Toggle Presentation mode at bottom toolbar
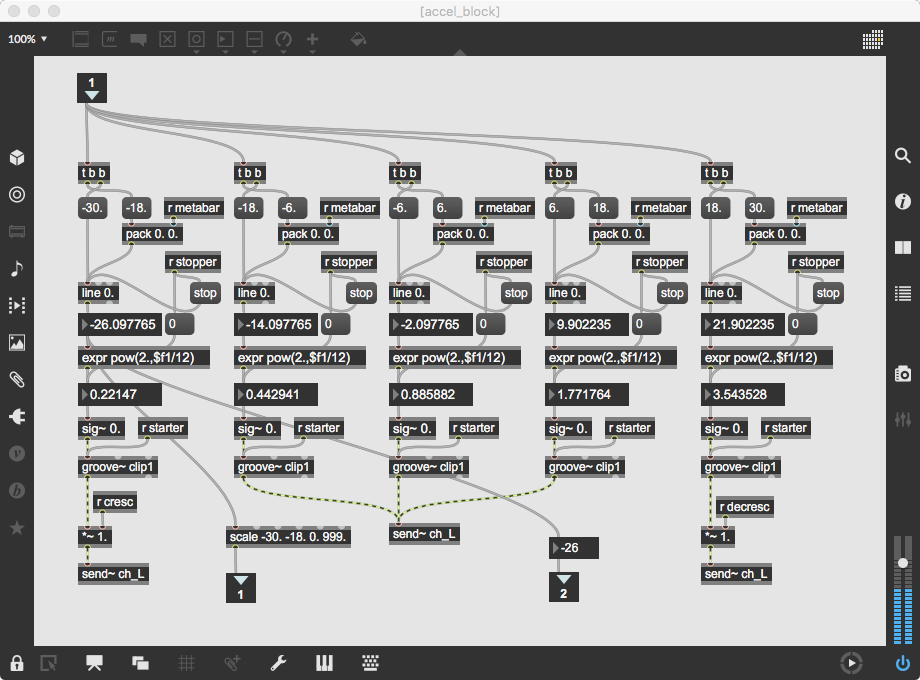Screen dimensions: 920x680 click(94, 663)
